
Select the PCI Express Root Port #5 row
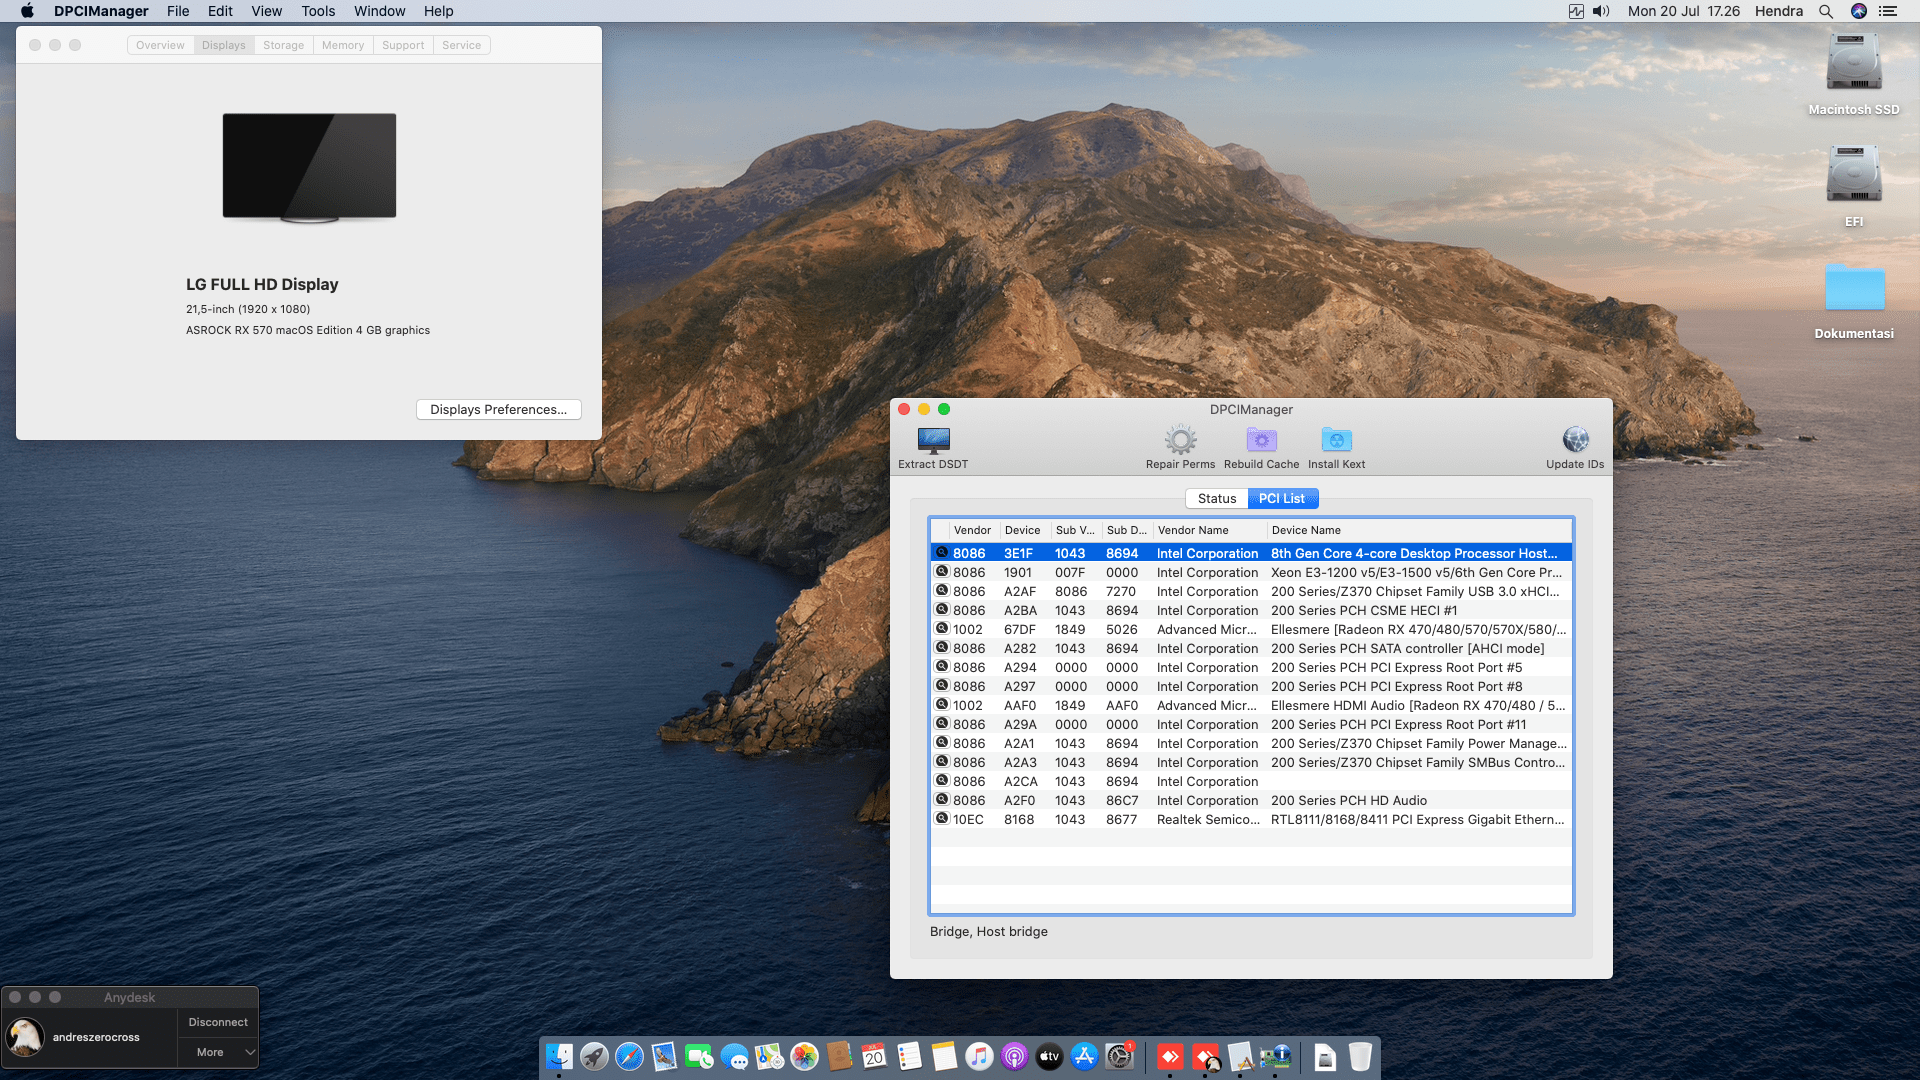pos(1251,667)
